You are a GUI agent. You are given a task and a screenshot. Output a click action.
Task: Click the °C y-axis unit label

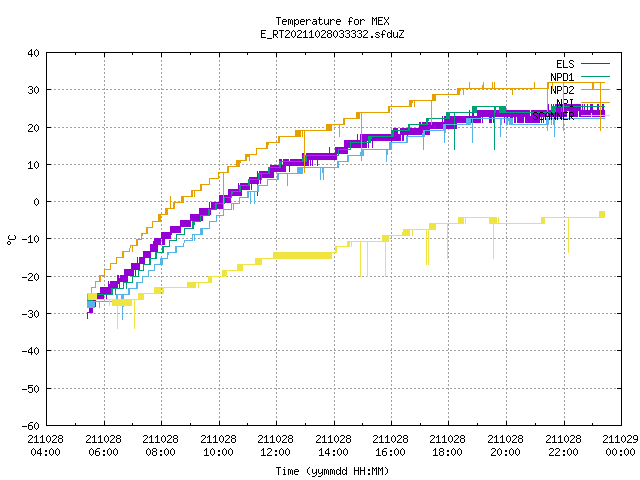tap(11, 240)
